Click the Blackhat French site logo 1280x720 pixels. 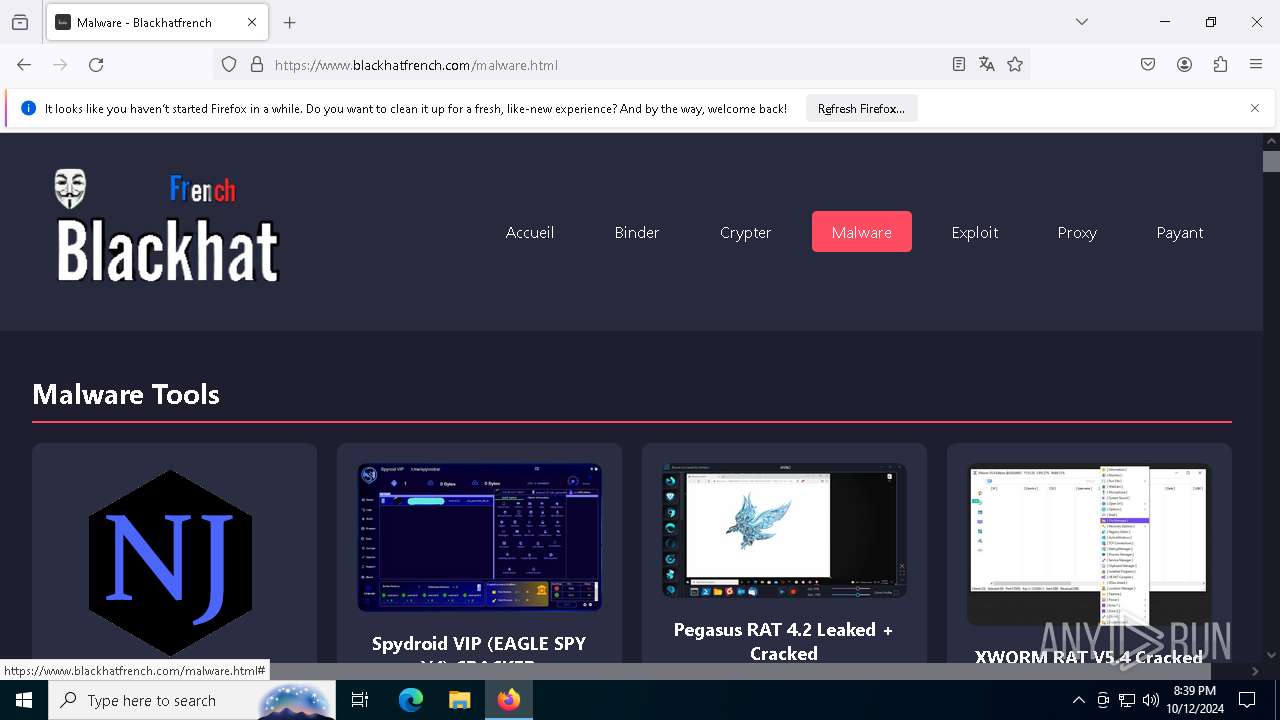(167, 225)
